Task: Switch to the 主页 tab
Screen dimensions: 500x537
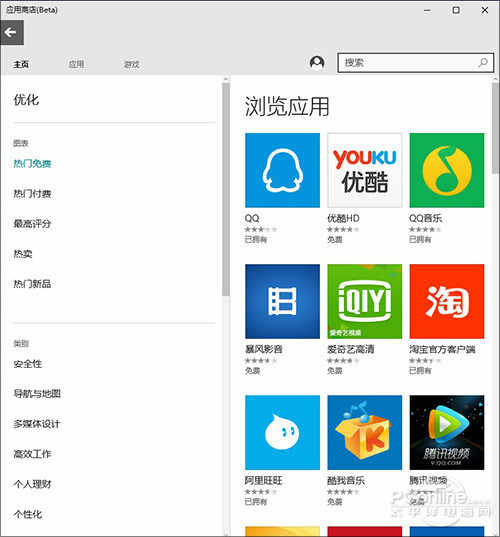Action: [x=21, y=64]
